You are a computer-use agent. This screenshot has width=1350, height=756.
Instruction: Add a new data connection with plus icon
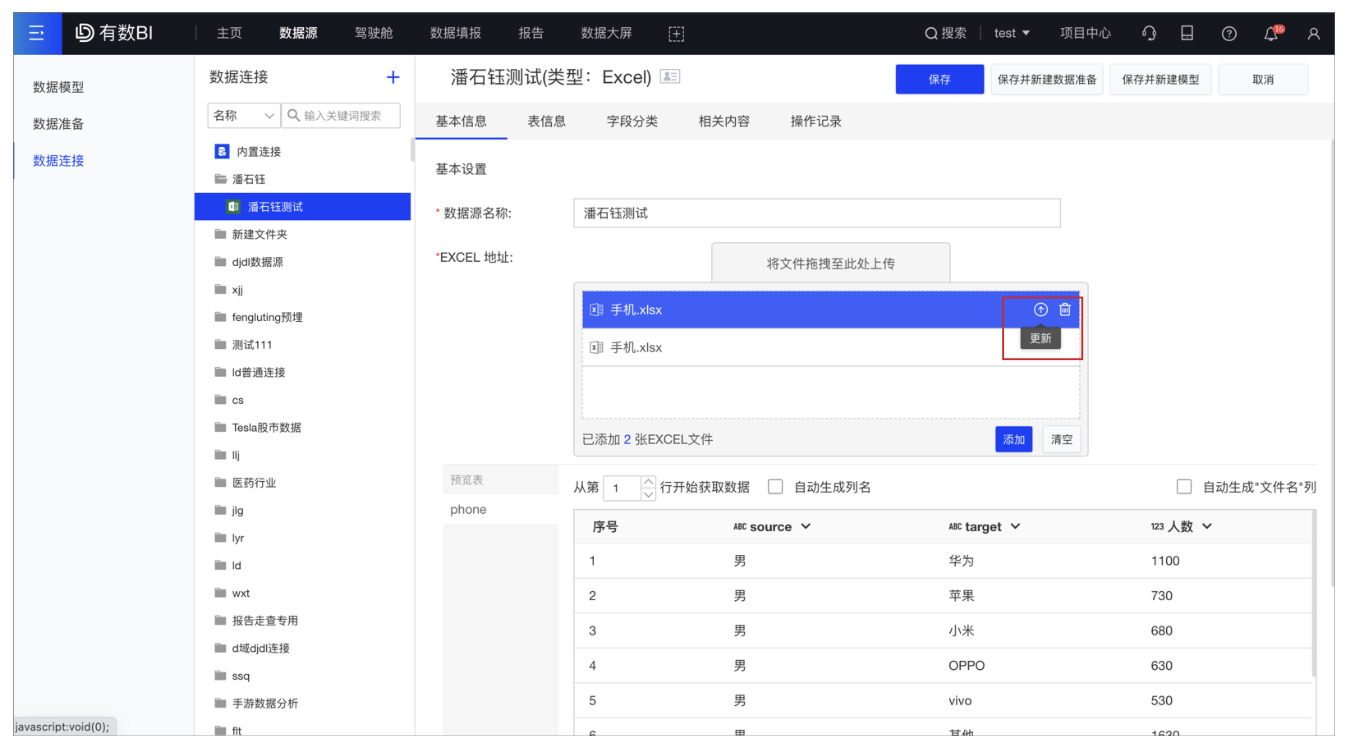[x=392, y=76]
